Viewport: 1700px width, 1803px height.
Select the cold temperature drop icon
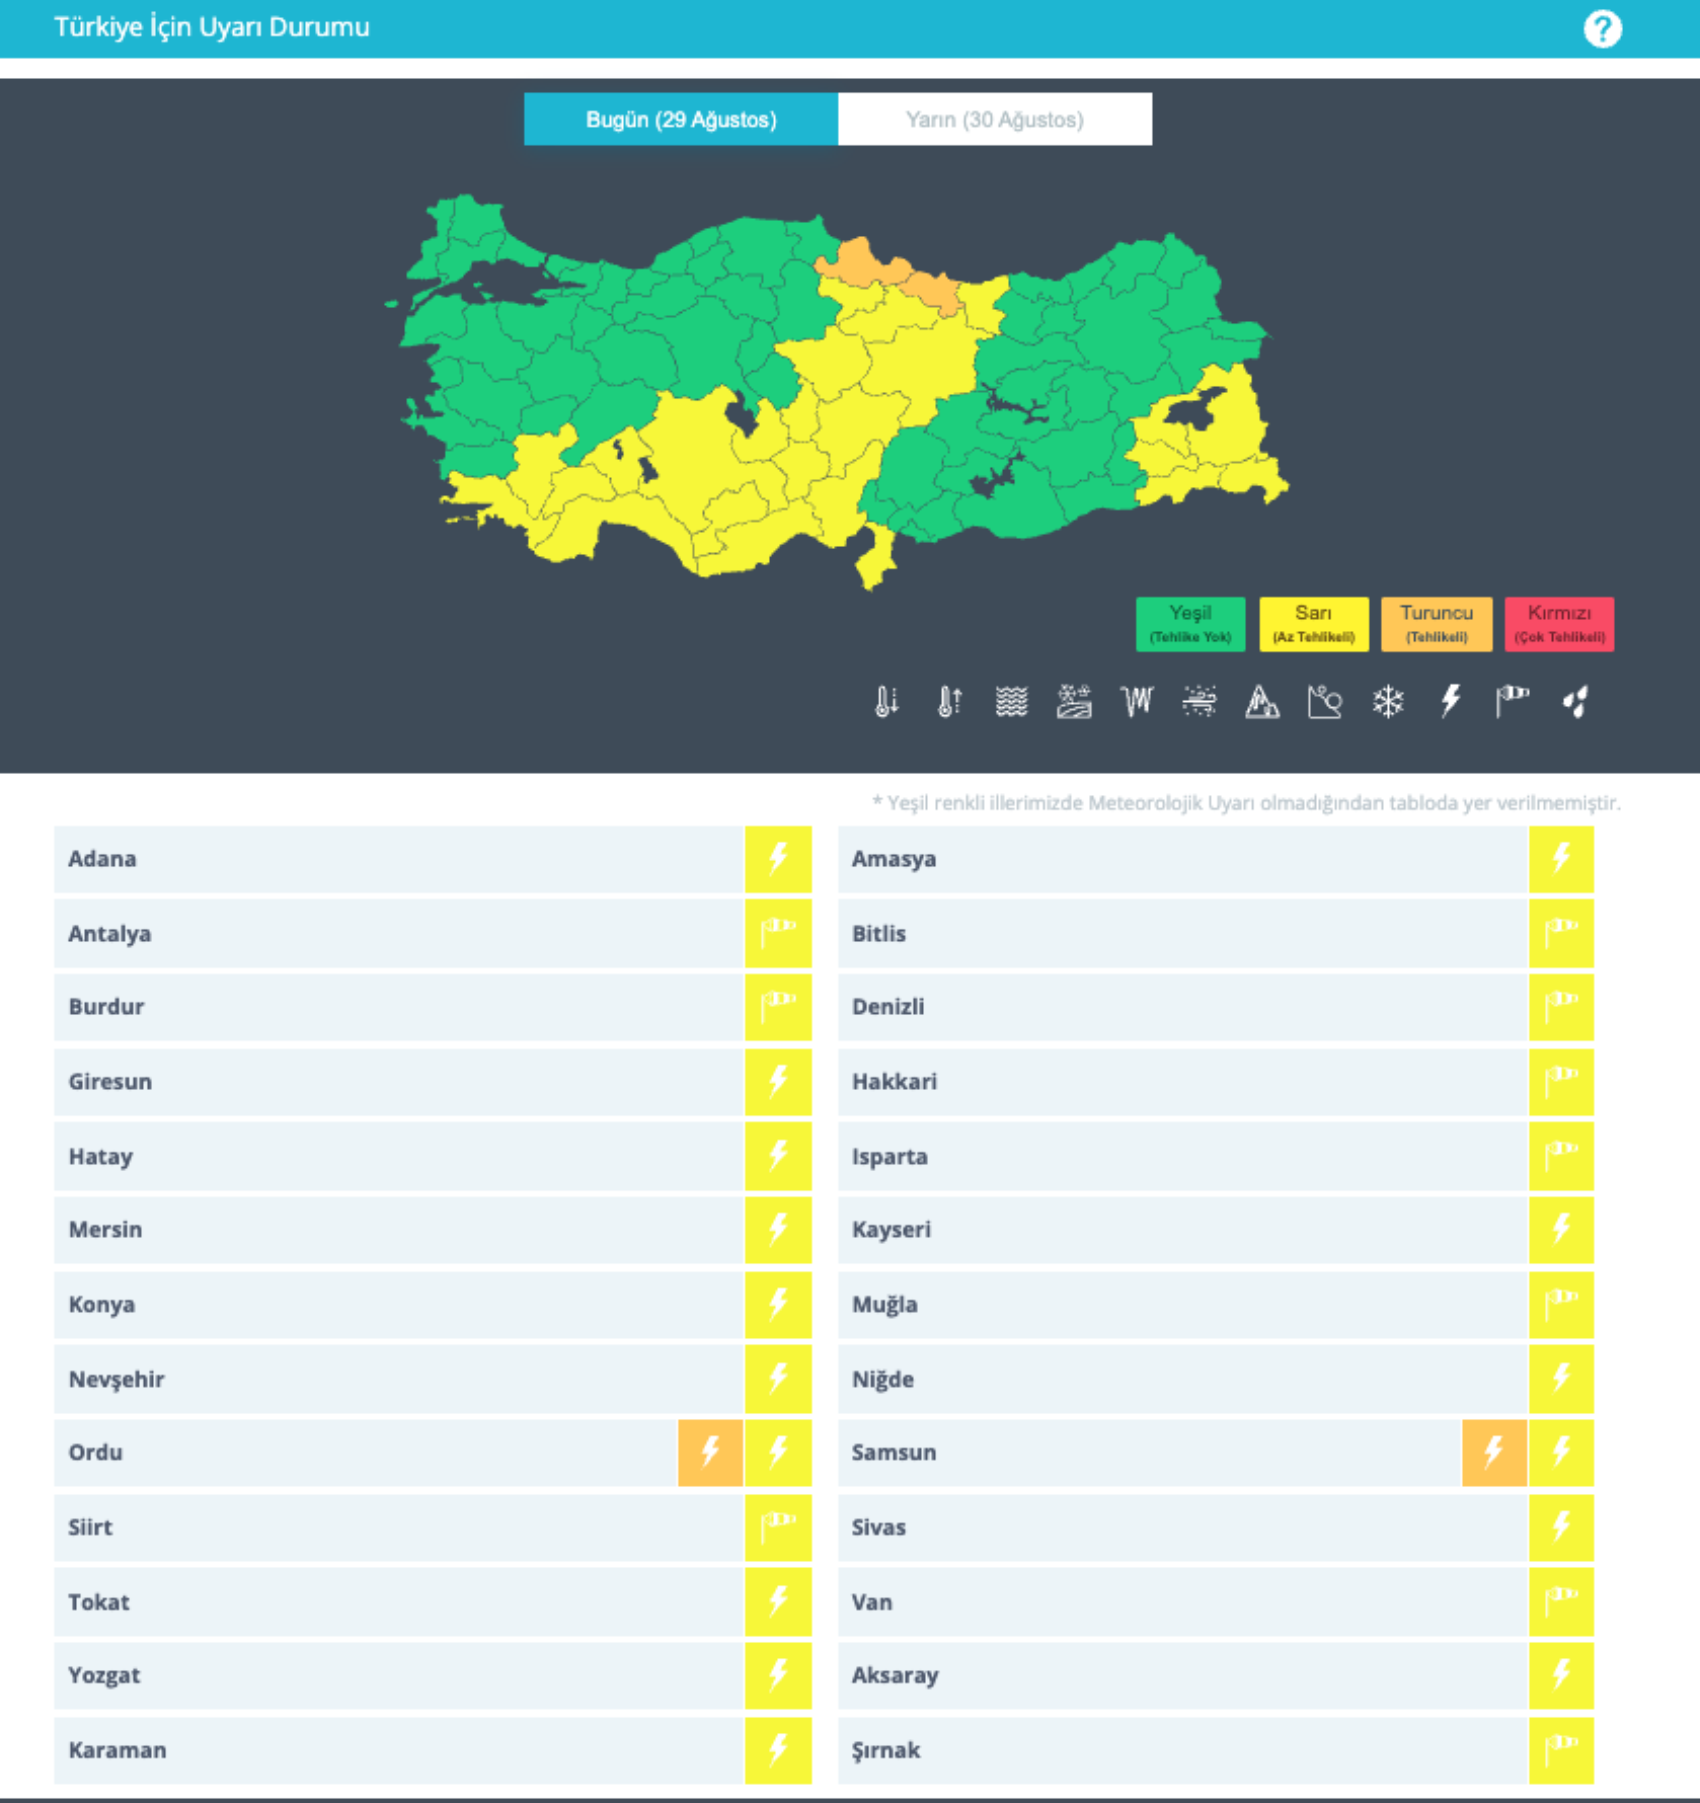coord(886,702)
